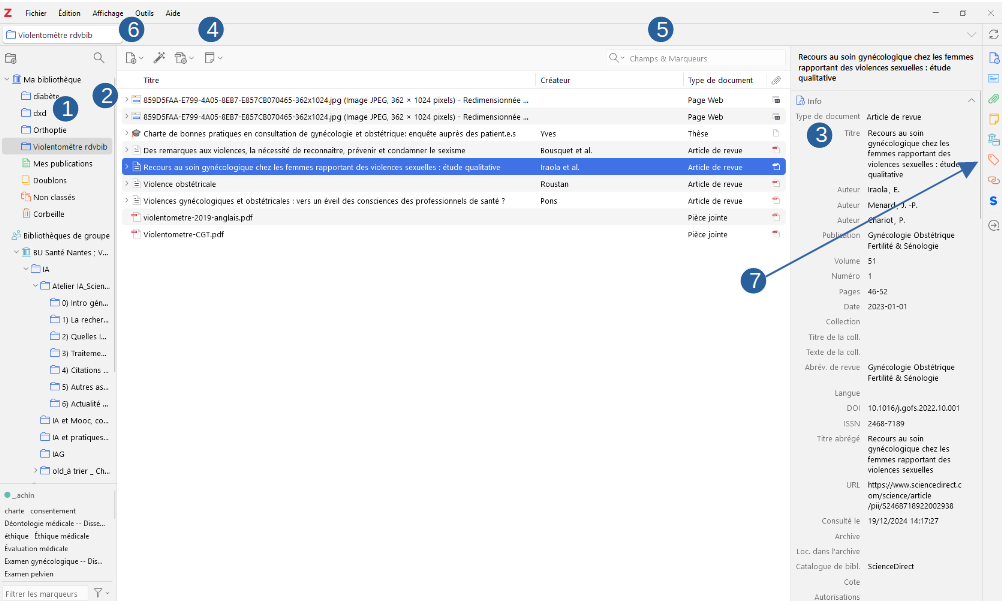
Task: Click the new collection icon
Action: coord(11,58)
